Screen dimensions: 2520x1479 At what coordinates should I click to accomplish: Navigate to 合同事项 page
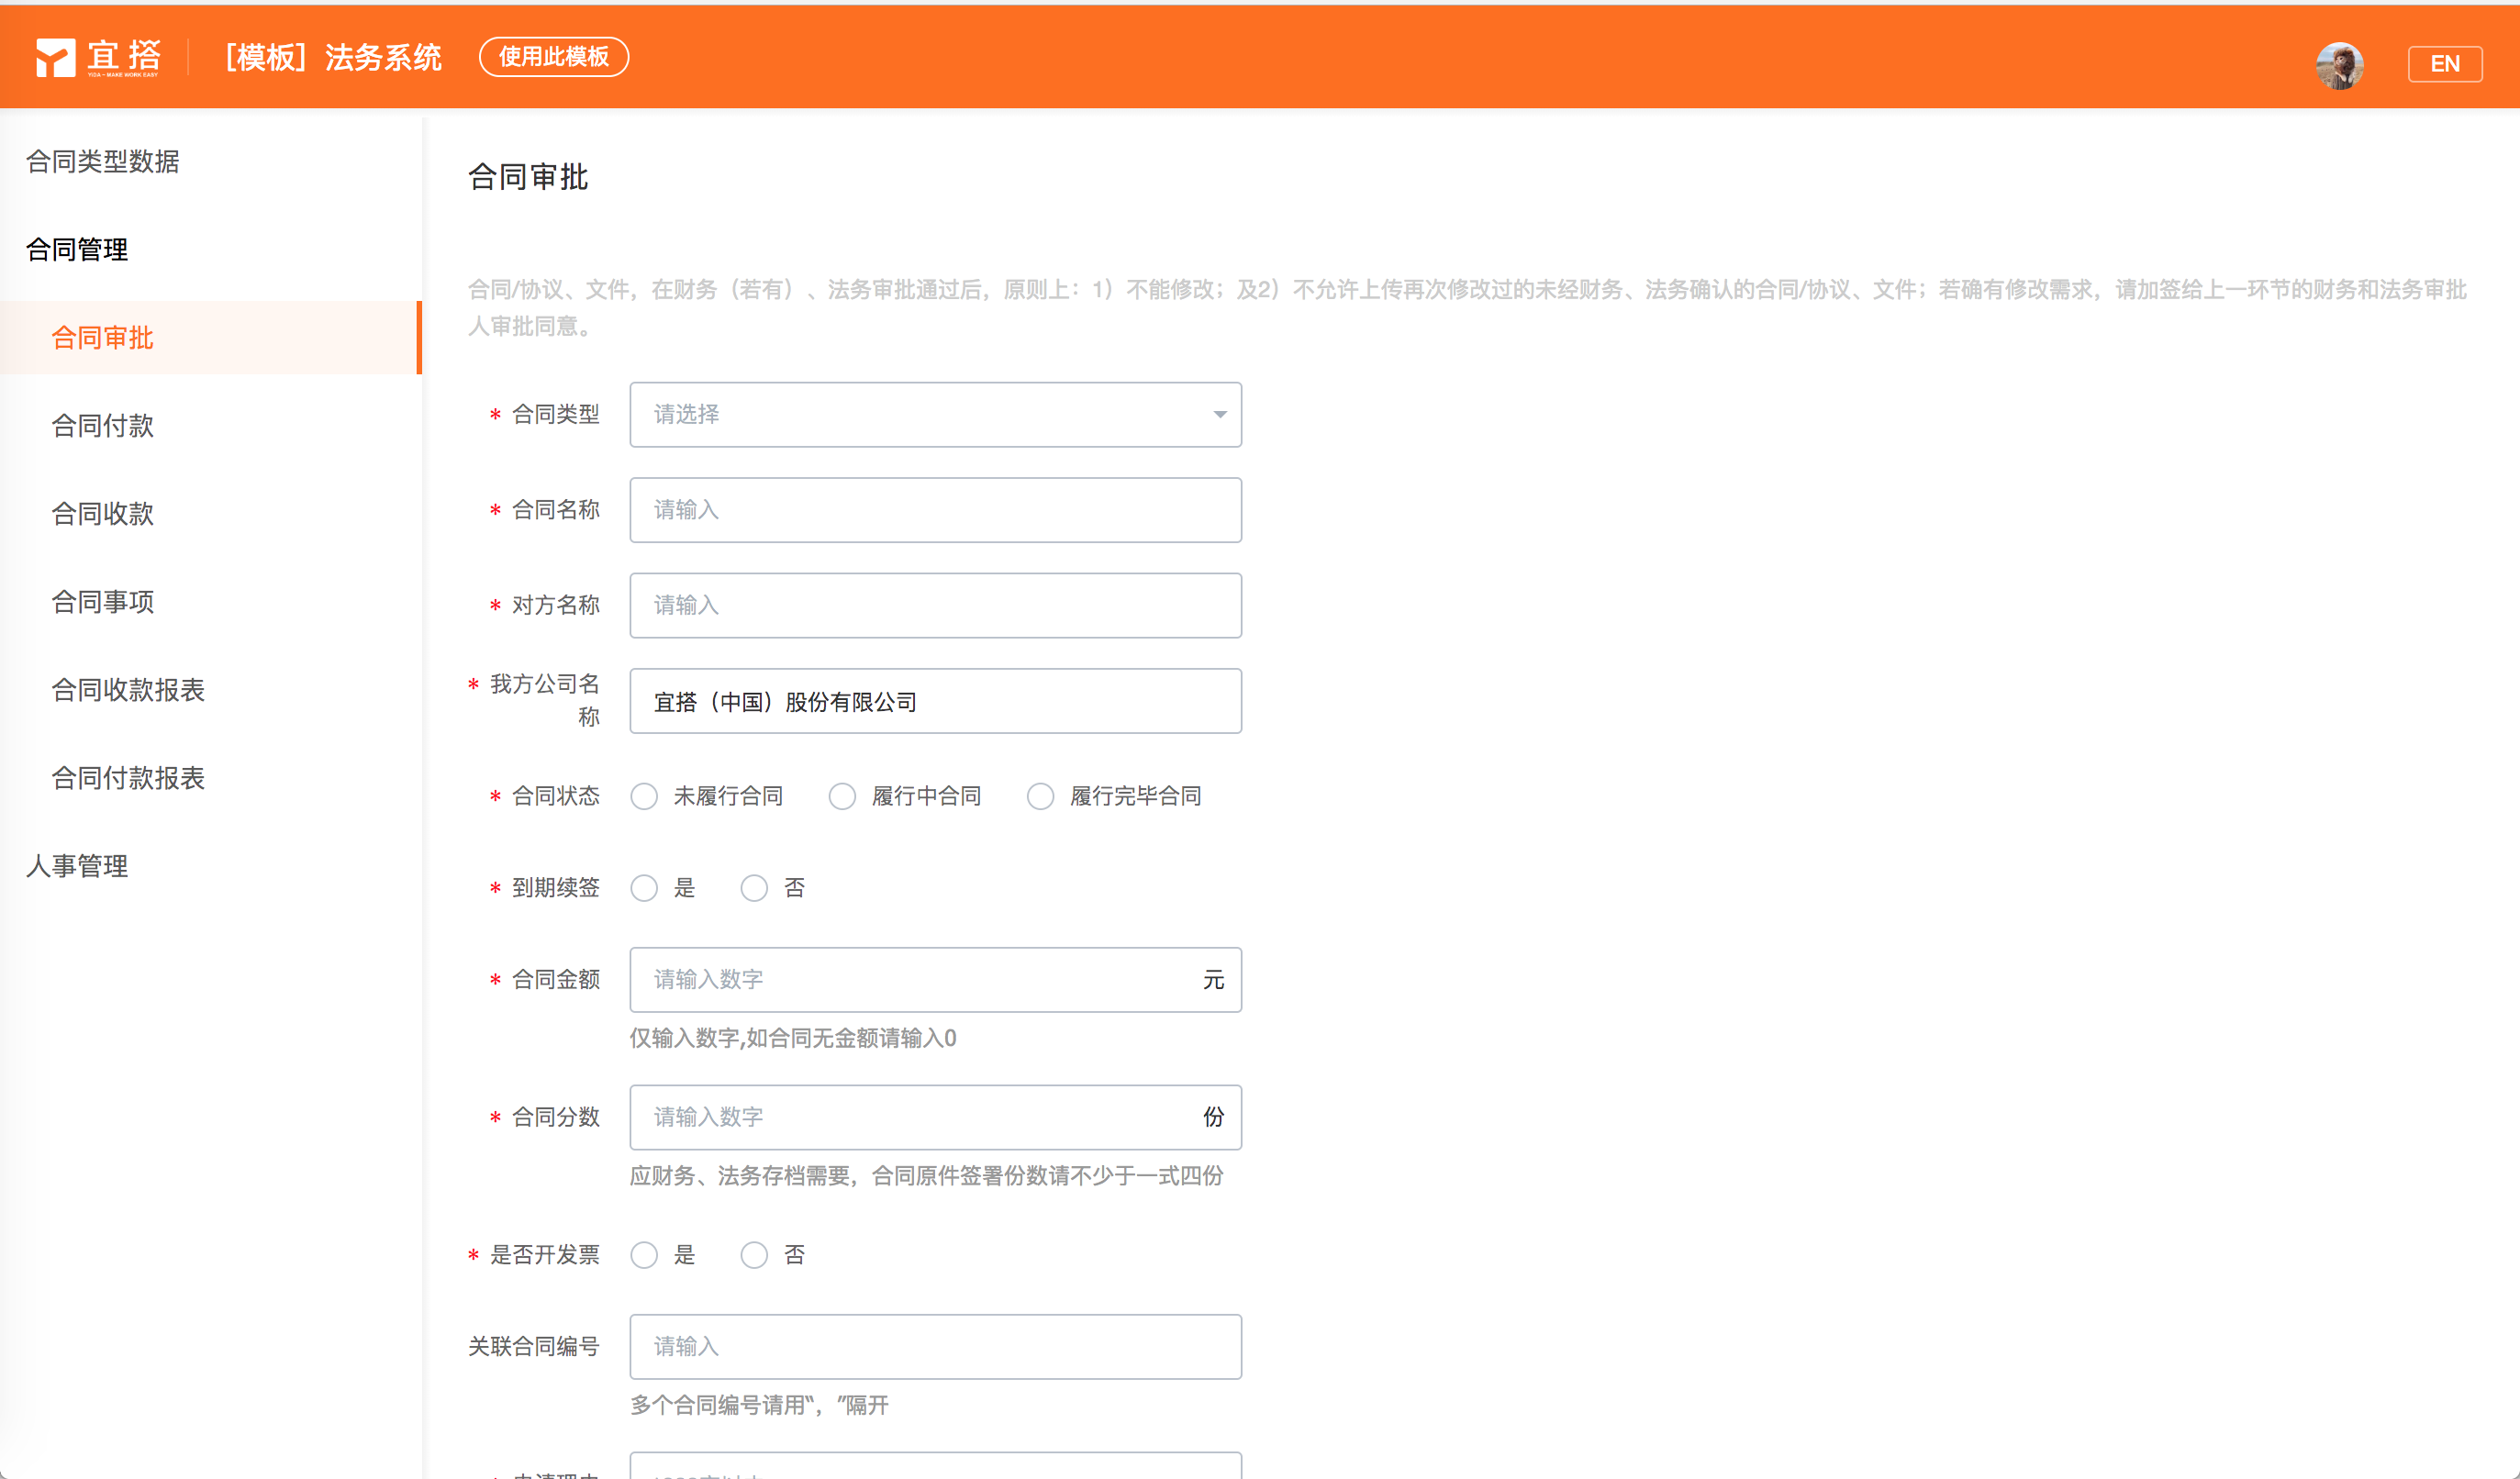(x=103, y=602)
